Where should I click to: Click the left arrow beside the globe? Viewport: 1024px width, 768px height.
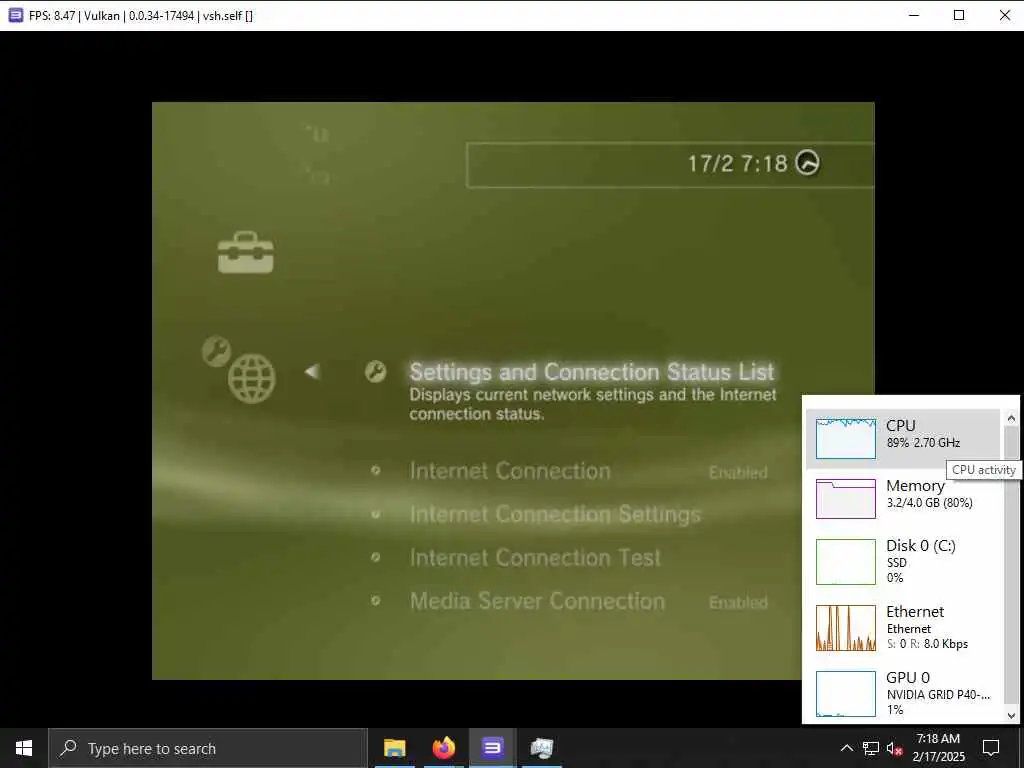(312, 372)
